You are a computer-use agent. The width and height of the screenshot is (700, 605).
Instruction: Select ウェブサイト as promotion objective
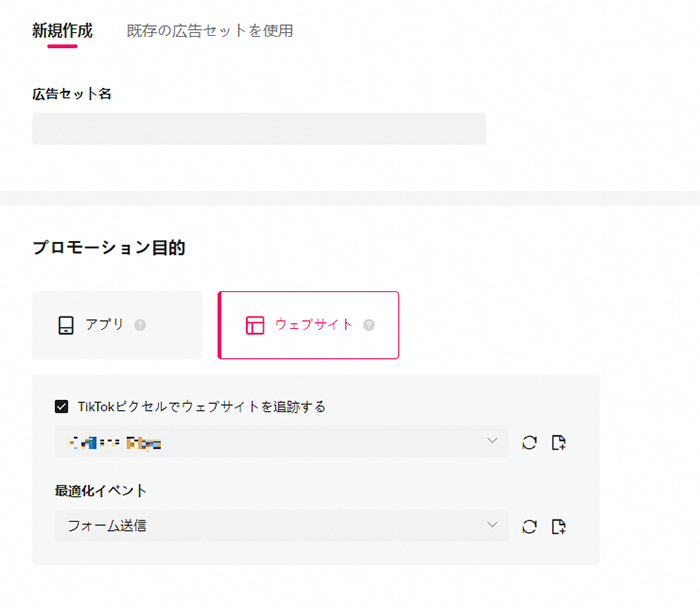pyautogui.click(x=308, y=325)
